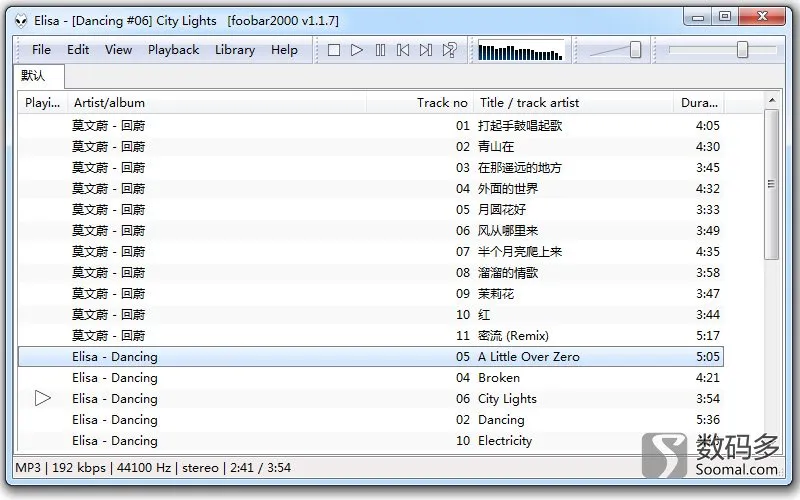Sort by Title / track artist header
Viewport: 800px width, 500px height.
[x=573, y=103]
